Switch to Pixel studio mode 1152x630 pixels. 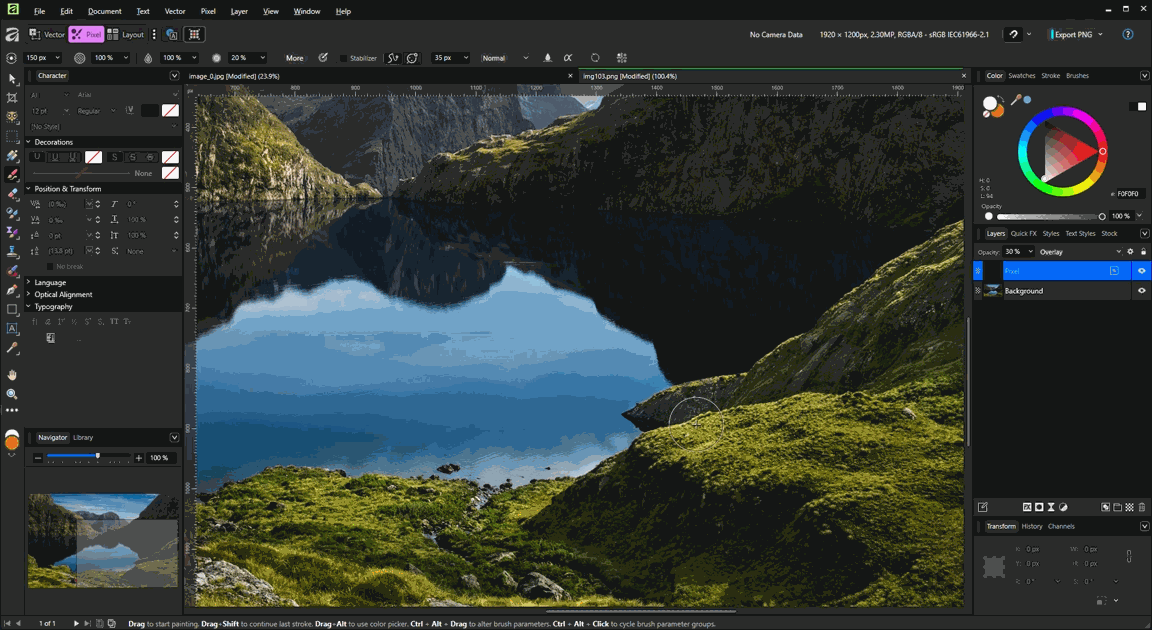click(x=87, y=35)
